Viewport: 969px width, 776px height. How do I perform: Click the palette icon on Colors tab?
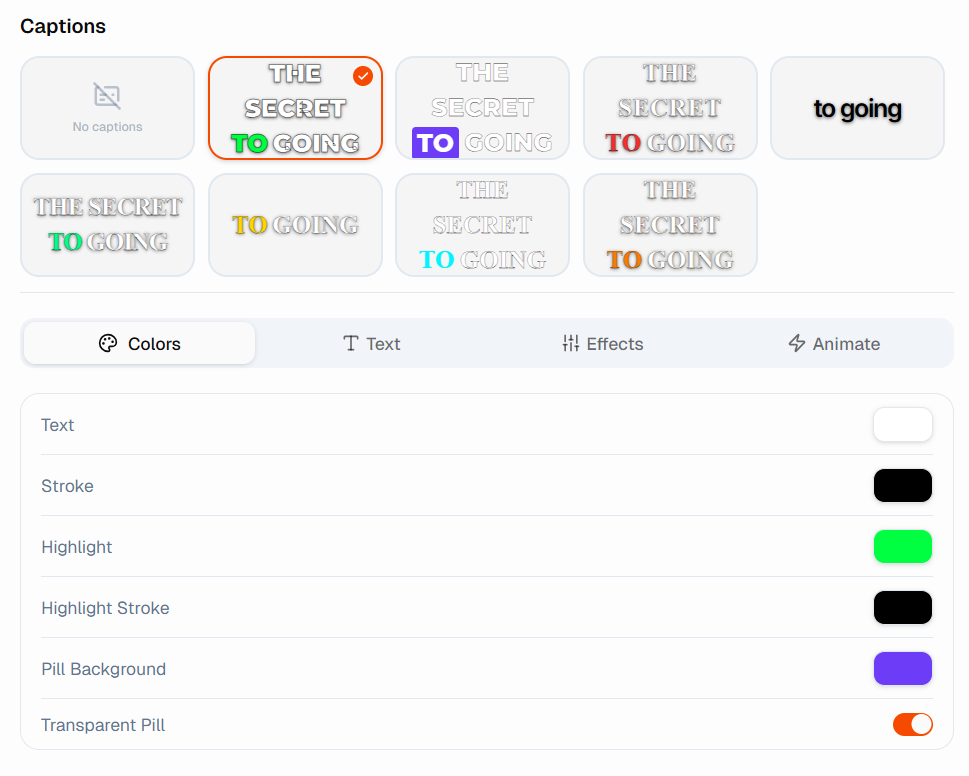[108, 344]
